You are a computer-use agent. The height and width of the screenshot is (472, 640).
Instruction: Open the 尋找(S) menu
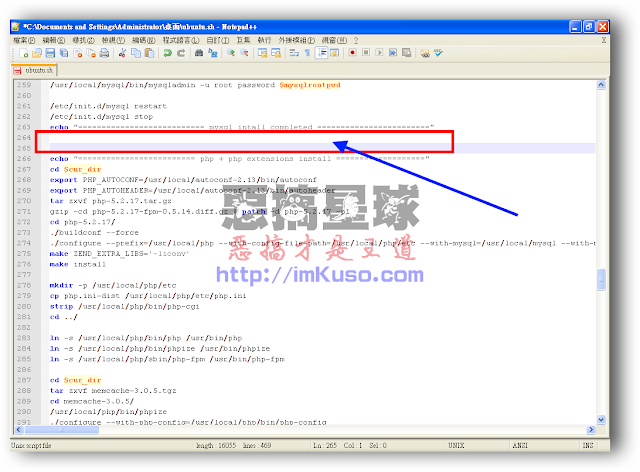pyautogui.click(x=83, y=40)
